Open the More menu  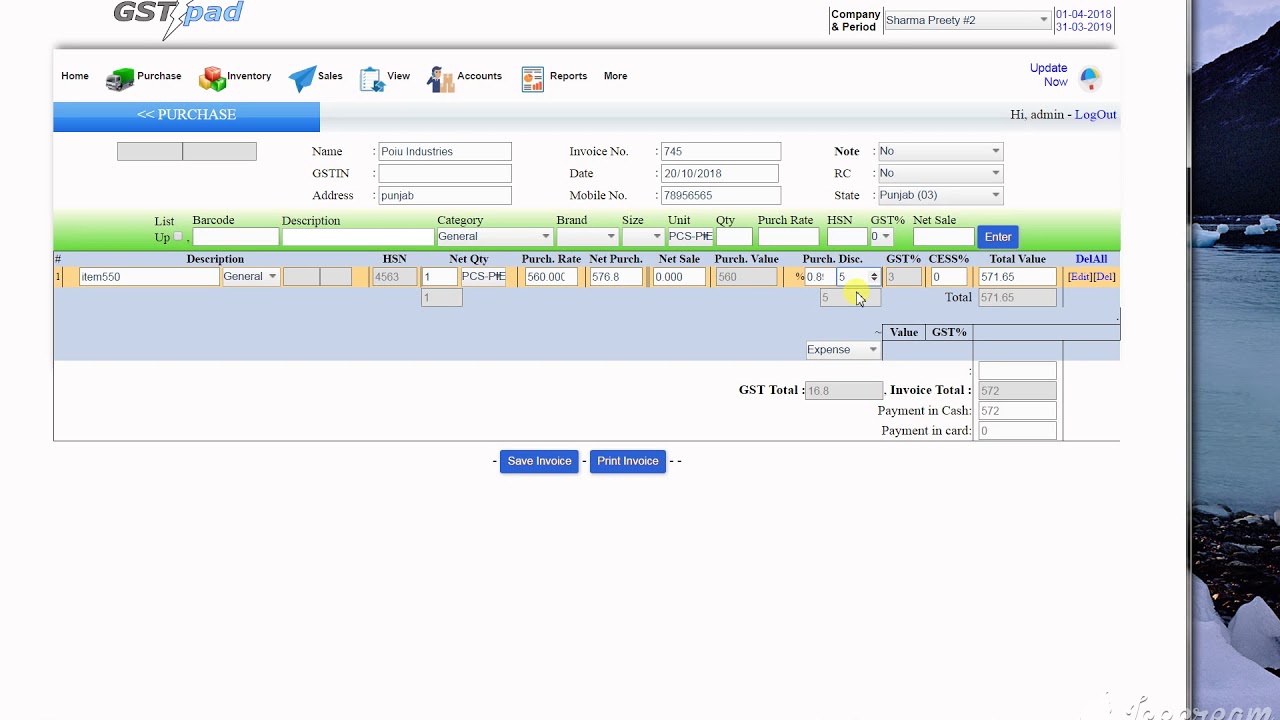click(615, 76)
